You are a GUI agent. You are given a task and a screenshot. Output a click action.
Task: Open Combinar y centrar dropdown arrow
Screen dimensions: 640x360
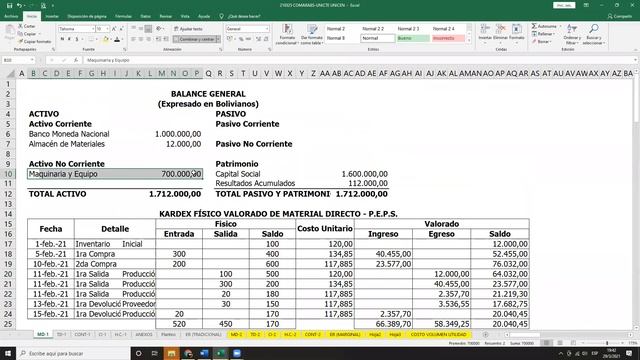click(x=218, y=39)
